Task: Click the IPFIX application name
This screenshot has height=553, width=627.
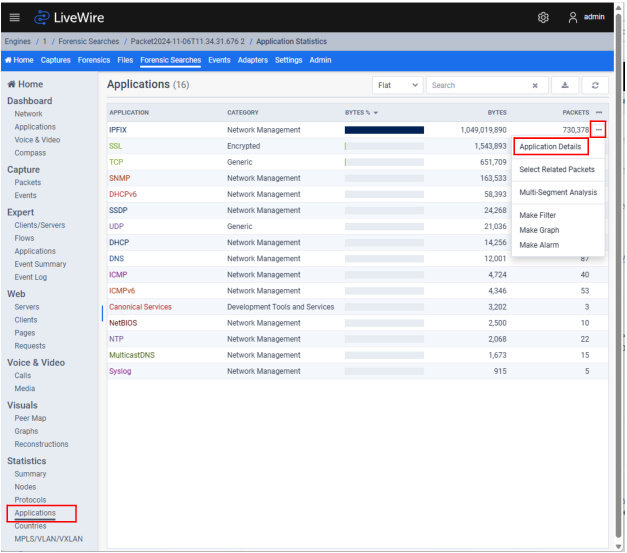Action: [118, 130]
